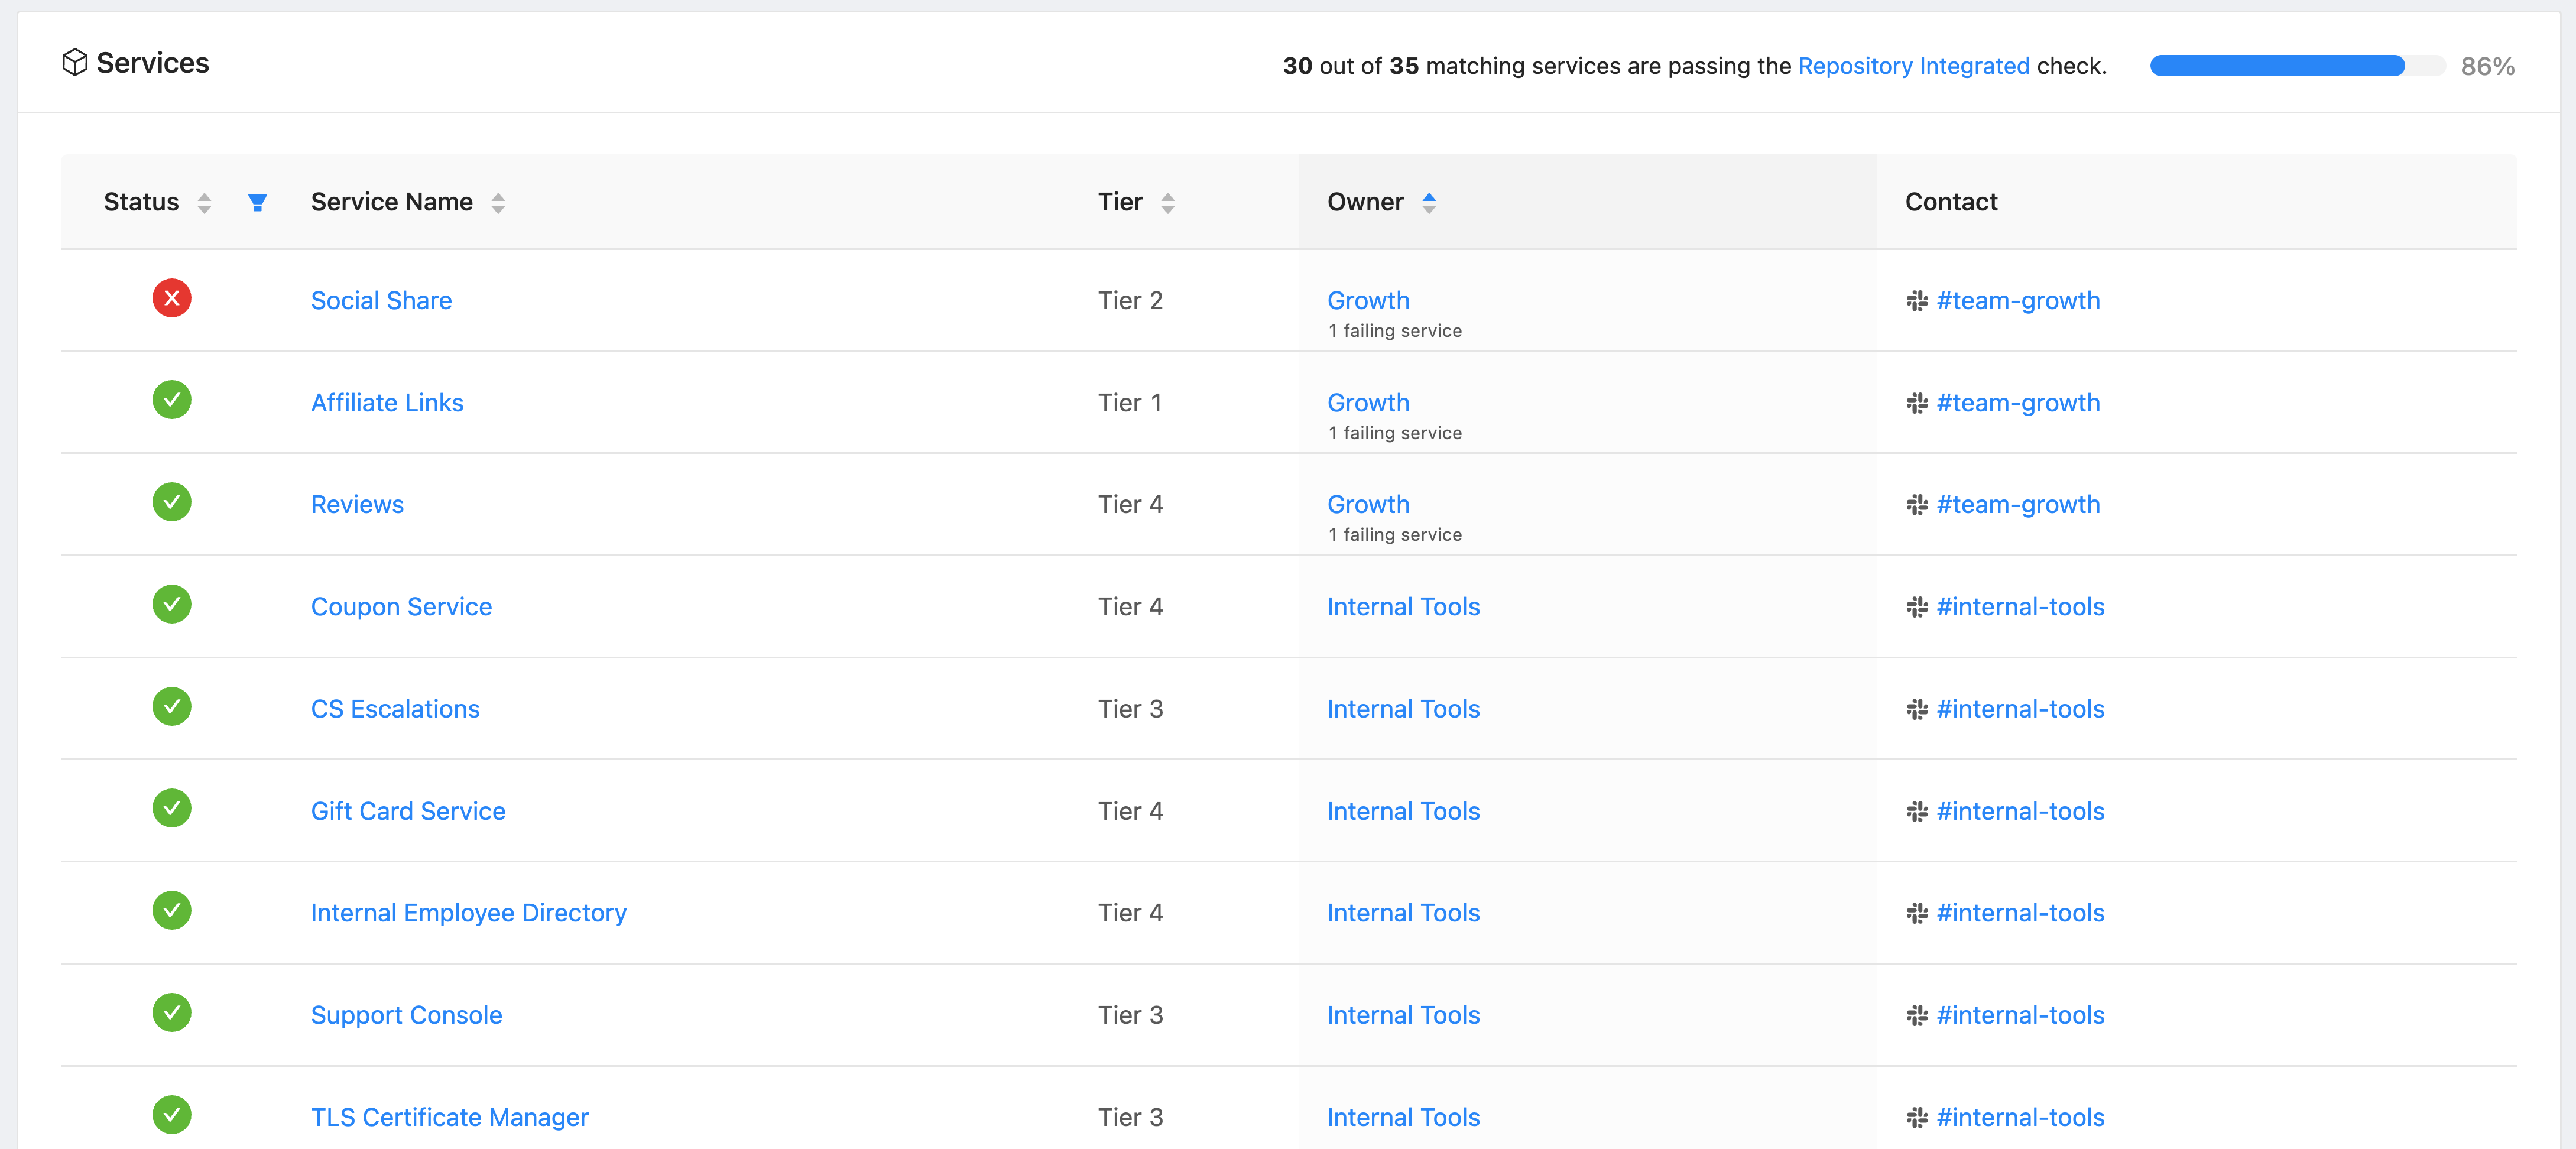Open the CS Escalations service
The image size is (2576, 1149).
(x=395, y=709)
